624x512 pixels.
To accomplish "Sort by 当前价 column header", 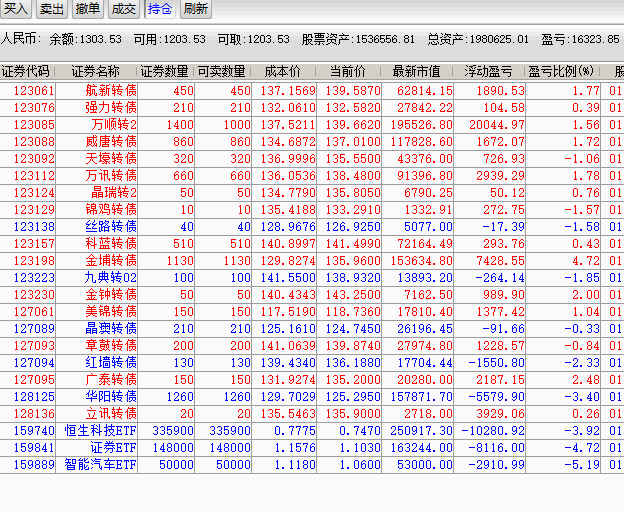I will tap(348, 72).
